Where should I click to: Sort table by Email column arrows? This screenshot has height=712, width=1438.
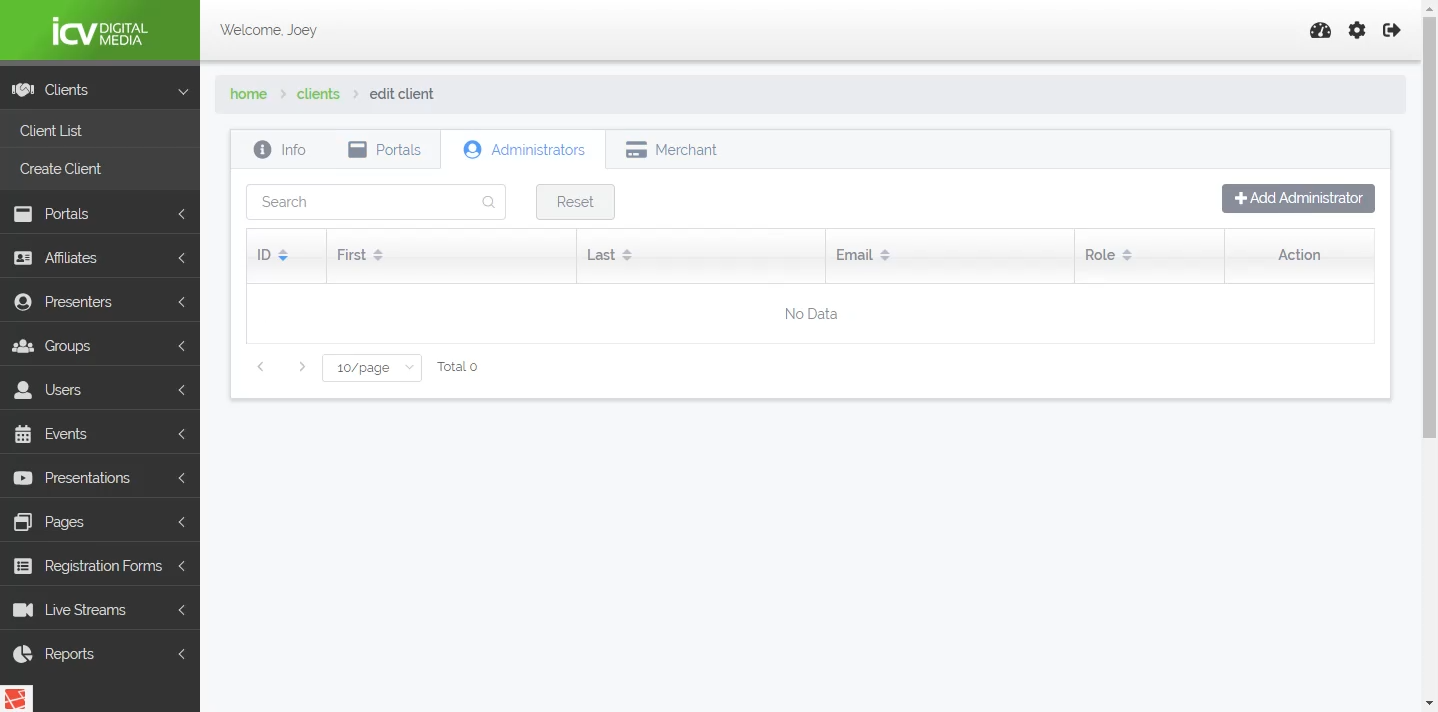click(x=885, y=255)
